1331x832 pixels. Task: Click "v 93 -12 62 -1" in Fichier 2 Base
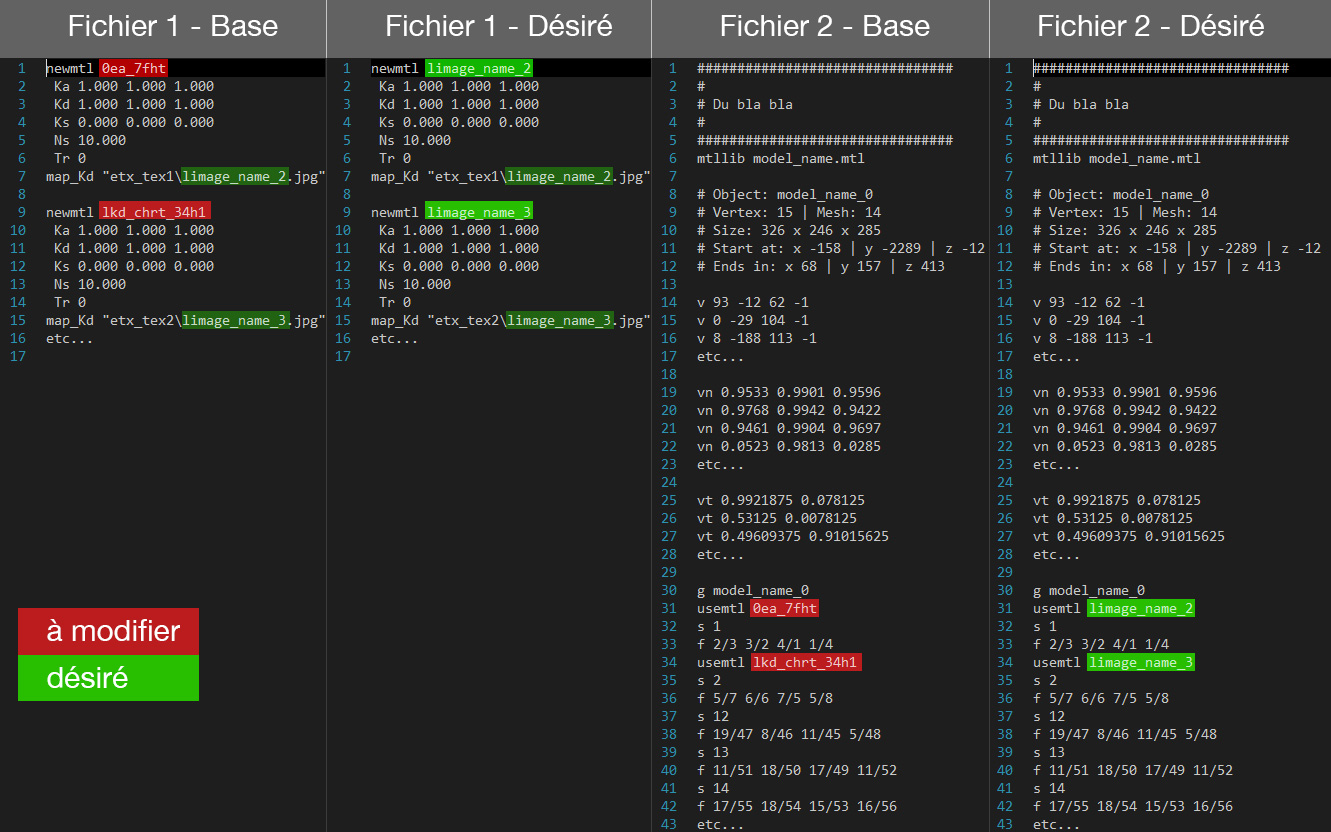click(x=753, y=302)
